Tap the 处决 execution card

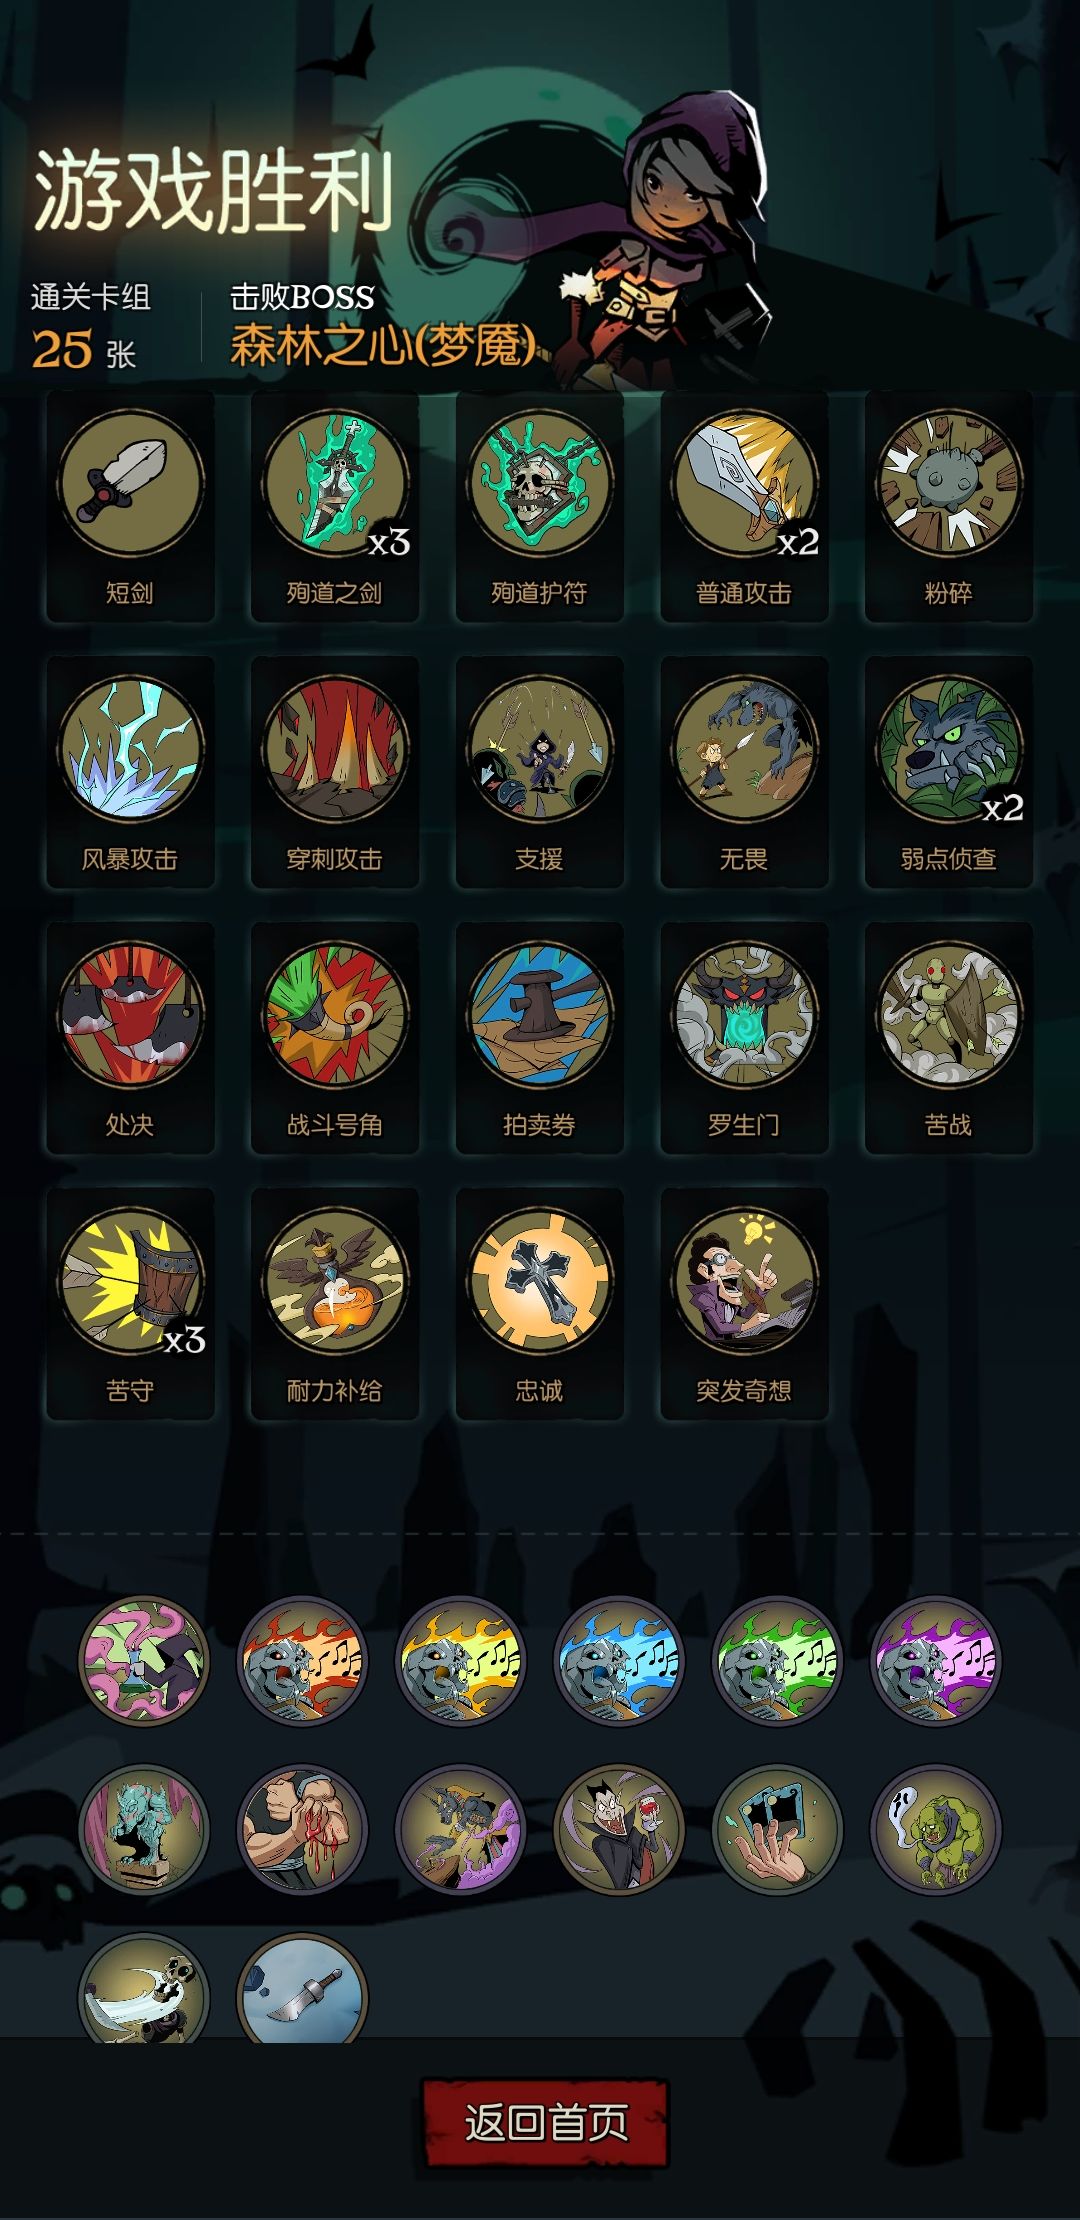130,1038
